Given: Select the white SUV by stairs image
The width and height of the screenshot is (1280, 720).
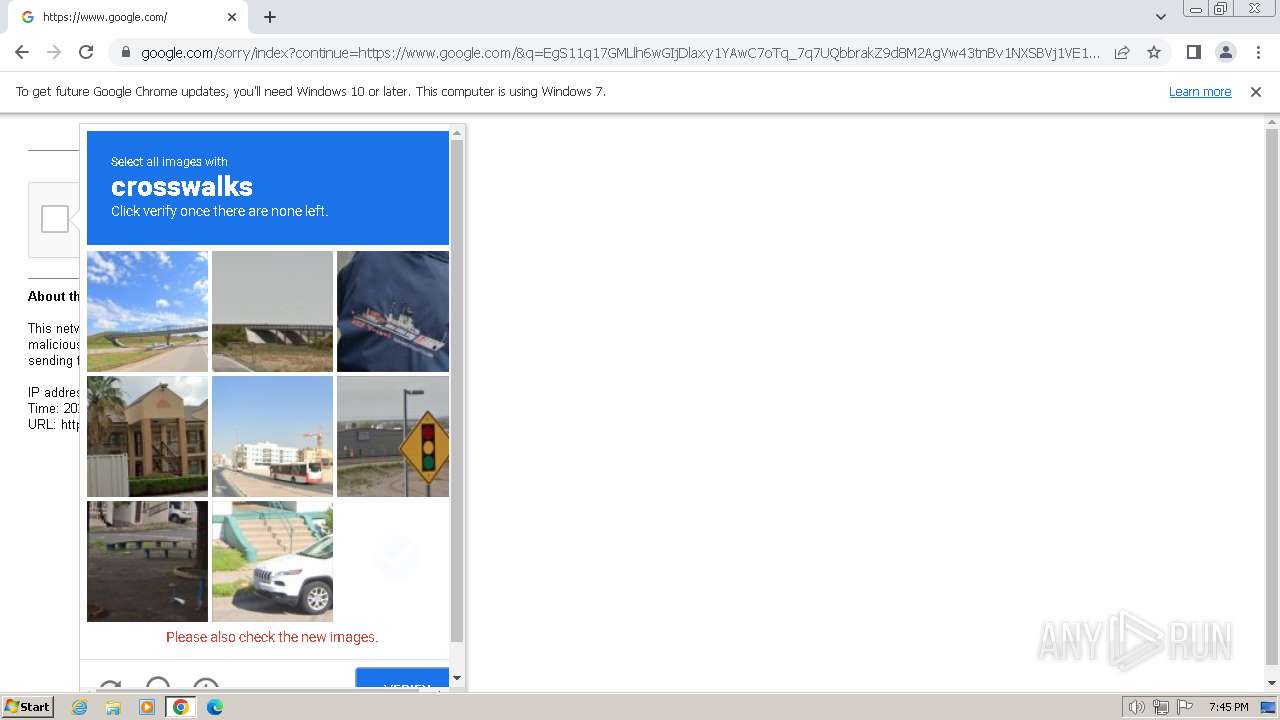Looking at the screenshot, I should point(272,561).
